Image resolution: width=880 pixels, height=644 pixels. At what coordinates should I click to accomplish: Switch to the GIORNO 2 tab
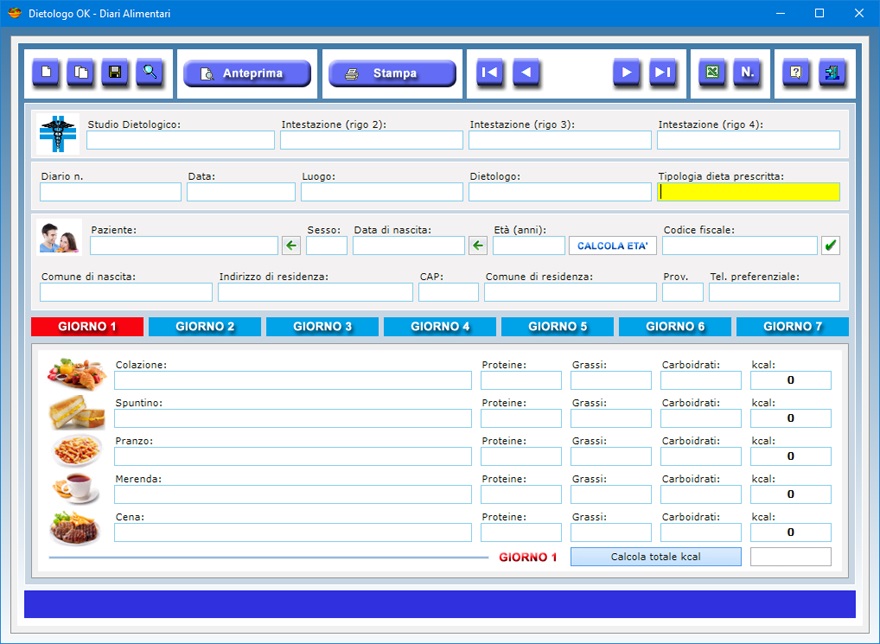click(205, 327)
